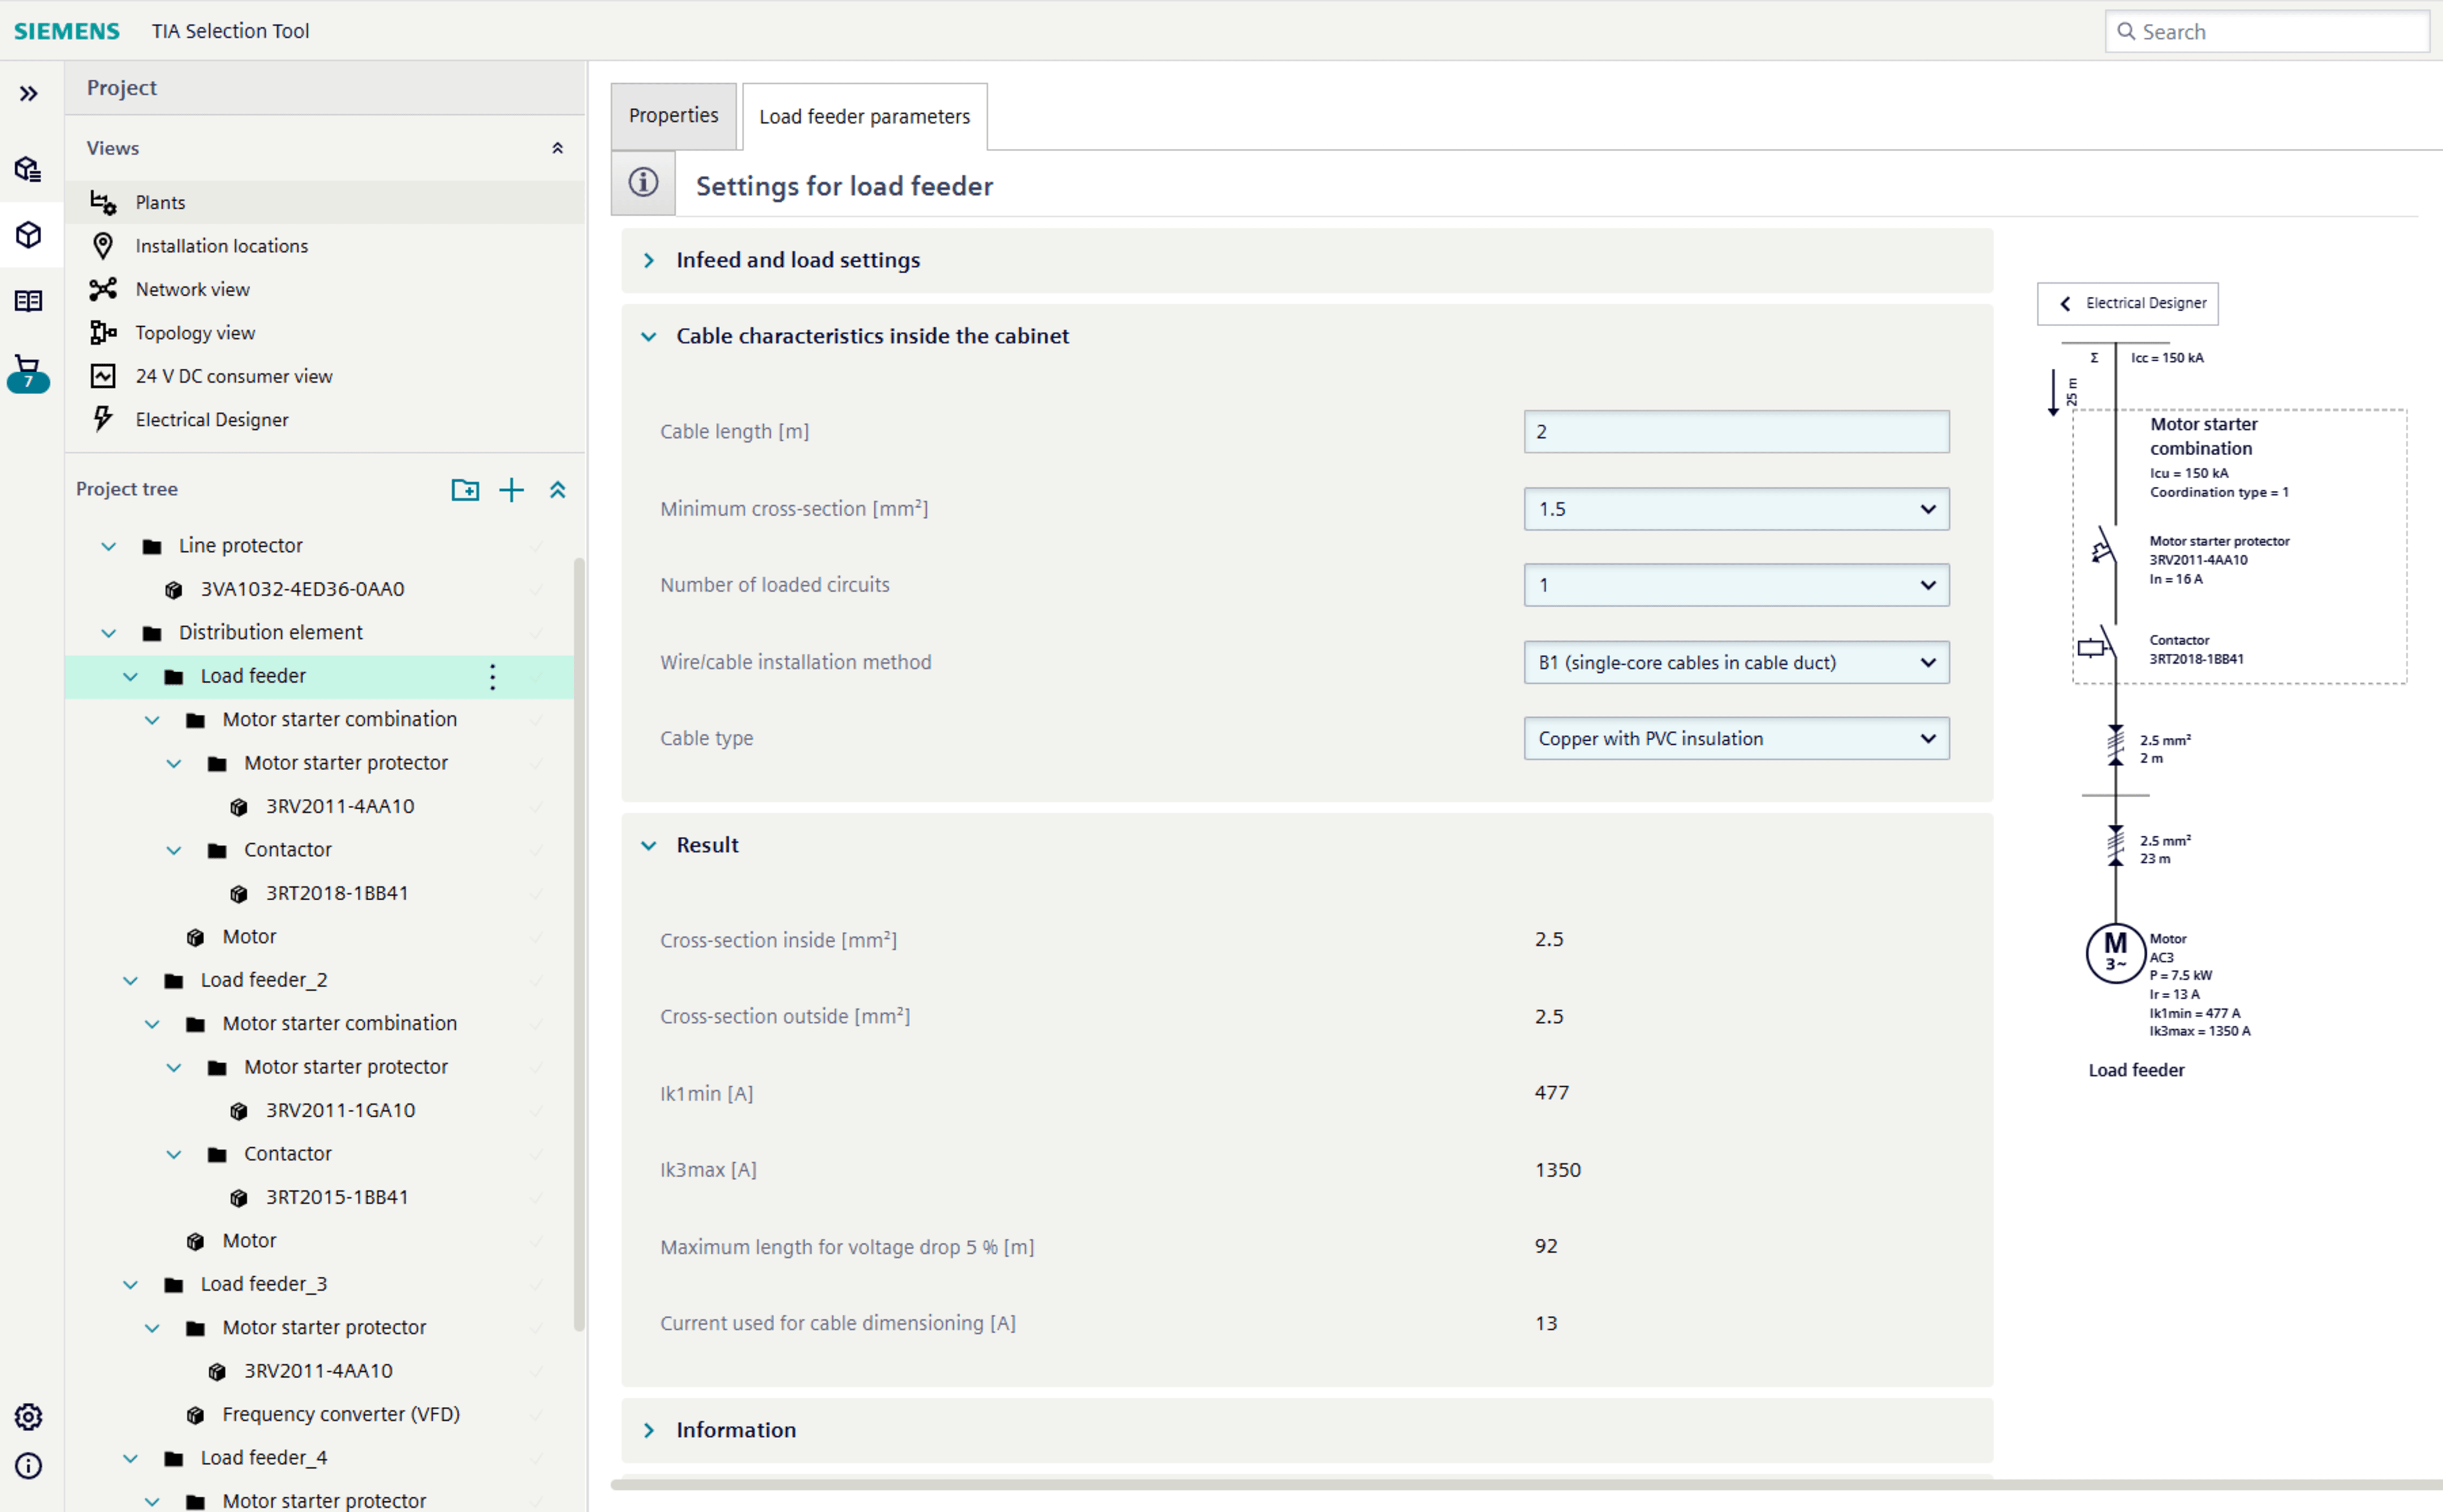Click the Ik1min value 477

pos(1552,1093)
